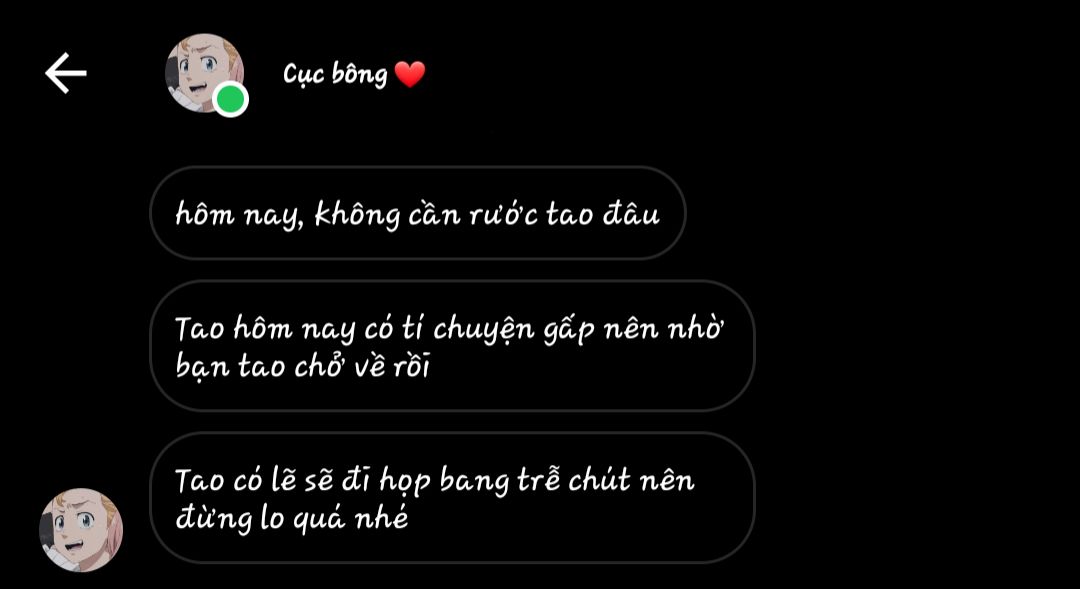
Task: Select the message "hôm nay, không cần rước tao đâu"
Action: pos(417,214)
